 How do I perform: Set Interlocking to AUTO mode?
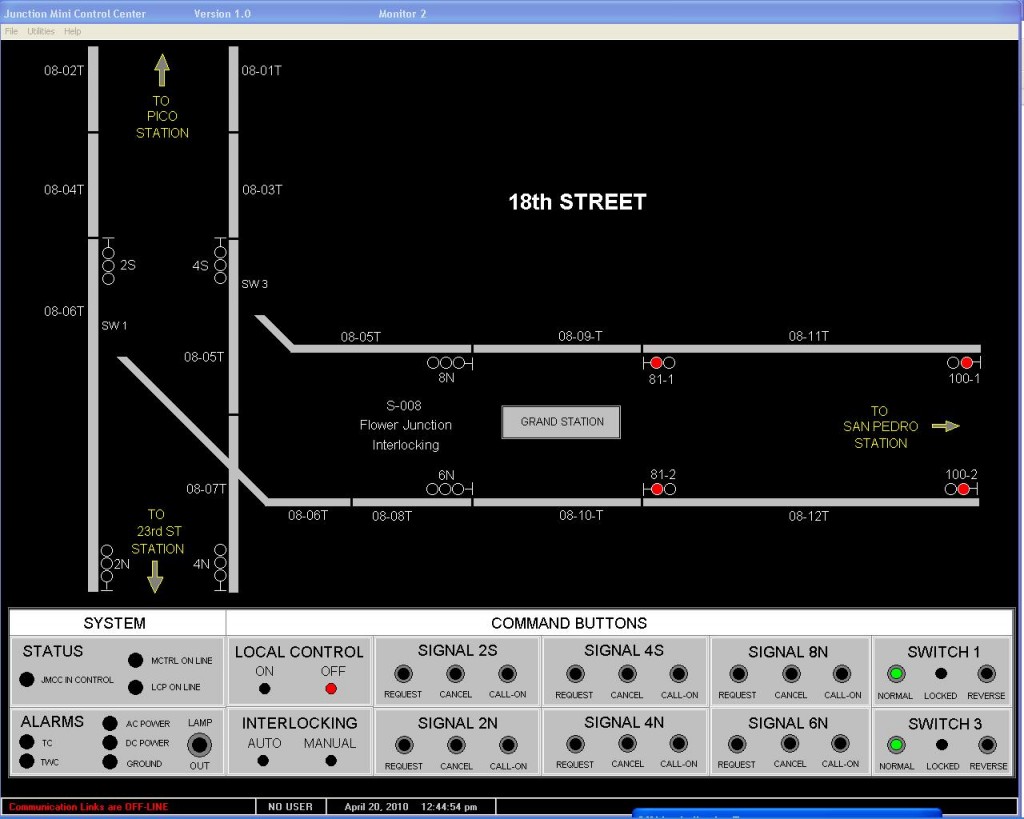pyautogui.click(x=264, y=760)
